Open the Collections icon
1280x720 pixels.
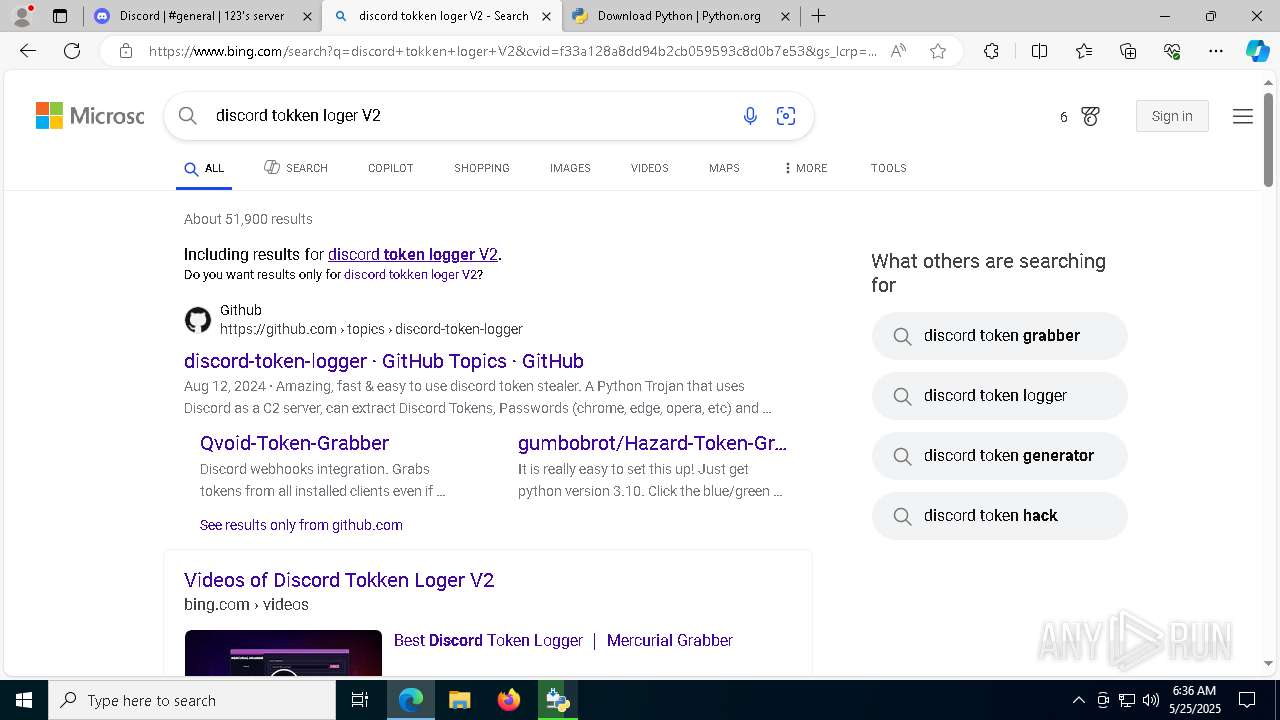(1128, 51)
